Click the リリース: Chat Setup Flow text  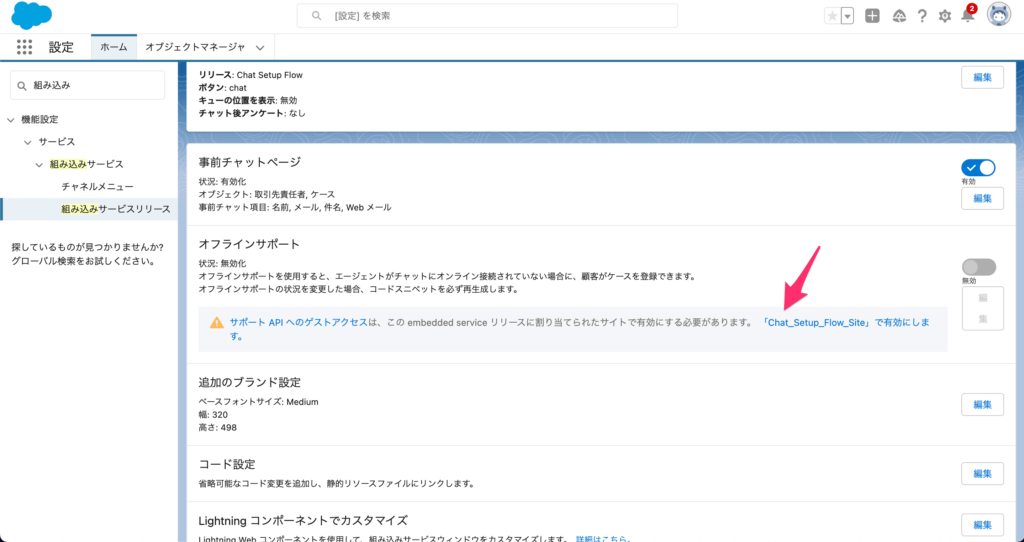tap(251, 75)
